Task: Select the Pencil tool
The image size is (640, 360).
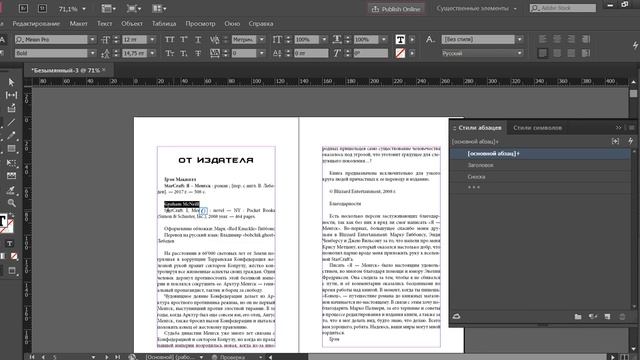Action: [x=11, y=136]
